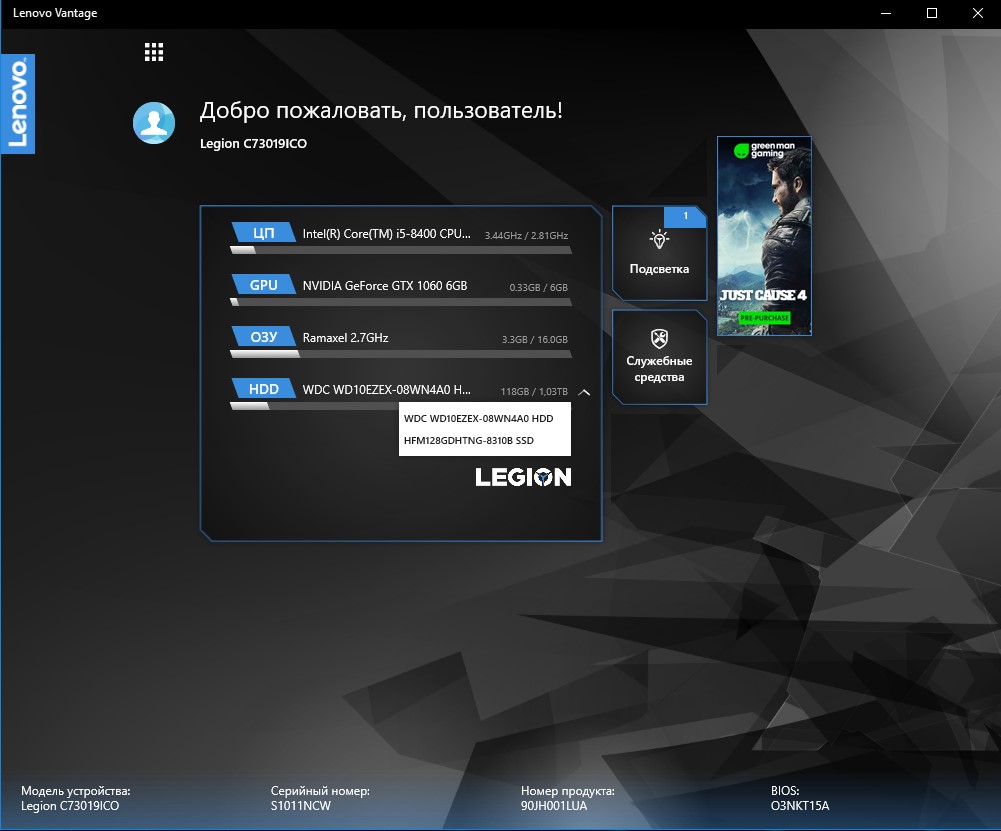Click device model Legion C73019ICO in footer
Viewport: 1001px width, 831px height.
[x=70, y=806]
